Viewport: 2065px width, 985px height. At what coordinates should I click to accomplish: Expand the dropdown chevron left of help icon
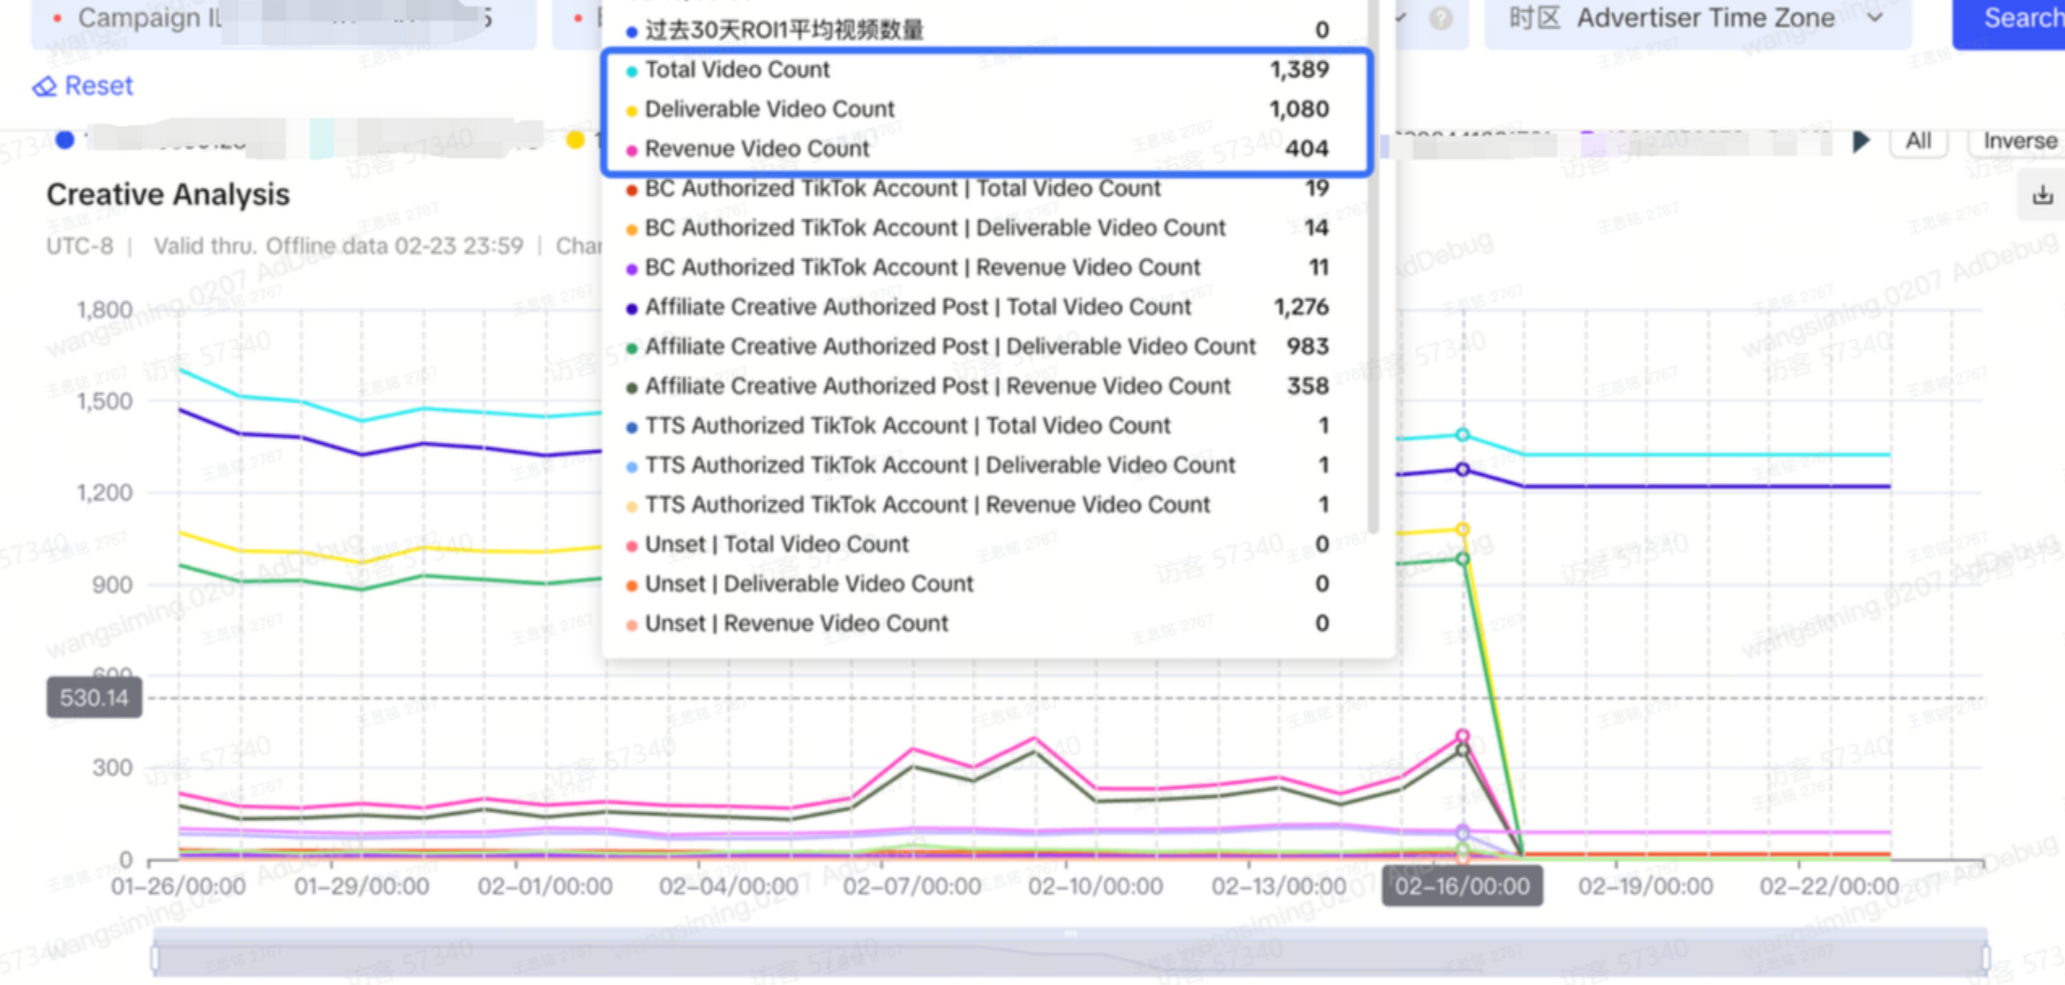(1401, 18)
